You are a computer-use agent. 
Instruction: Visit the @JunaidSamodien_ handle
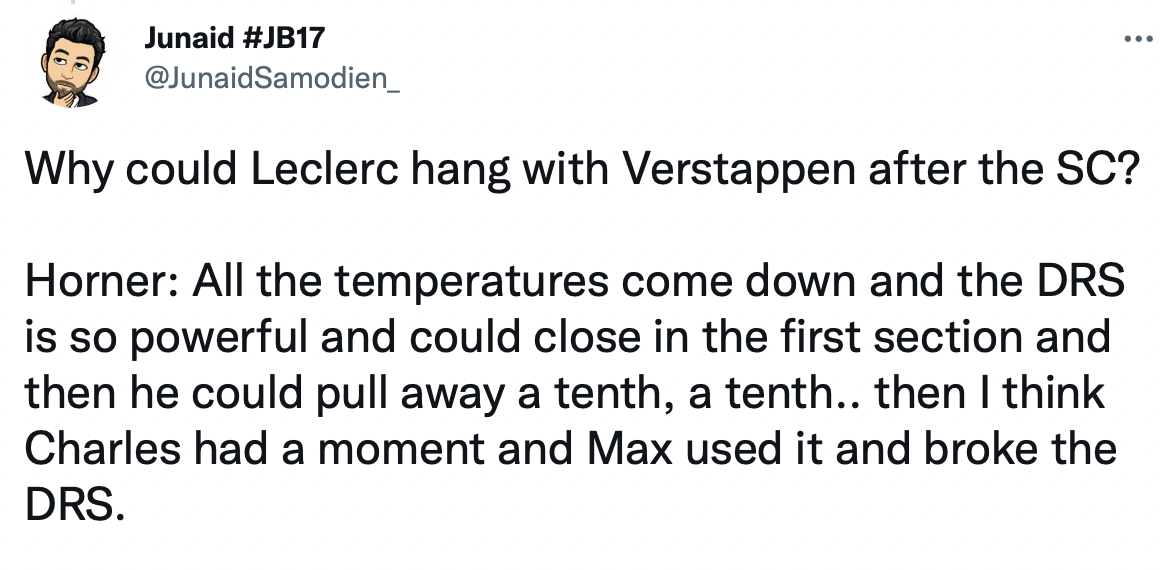click(272, 80)
